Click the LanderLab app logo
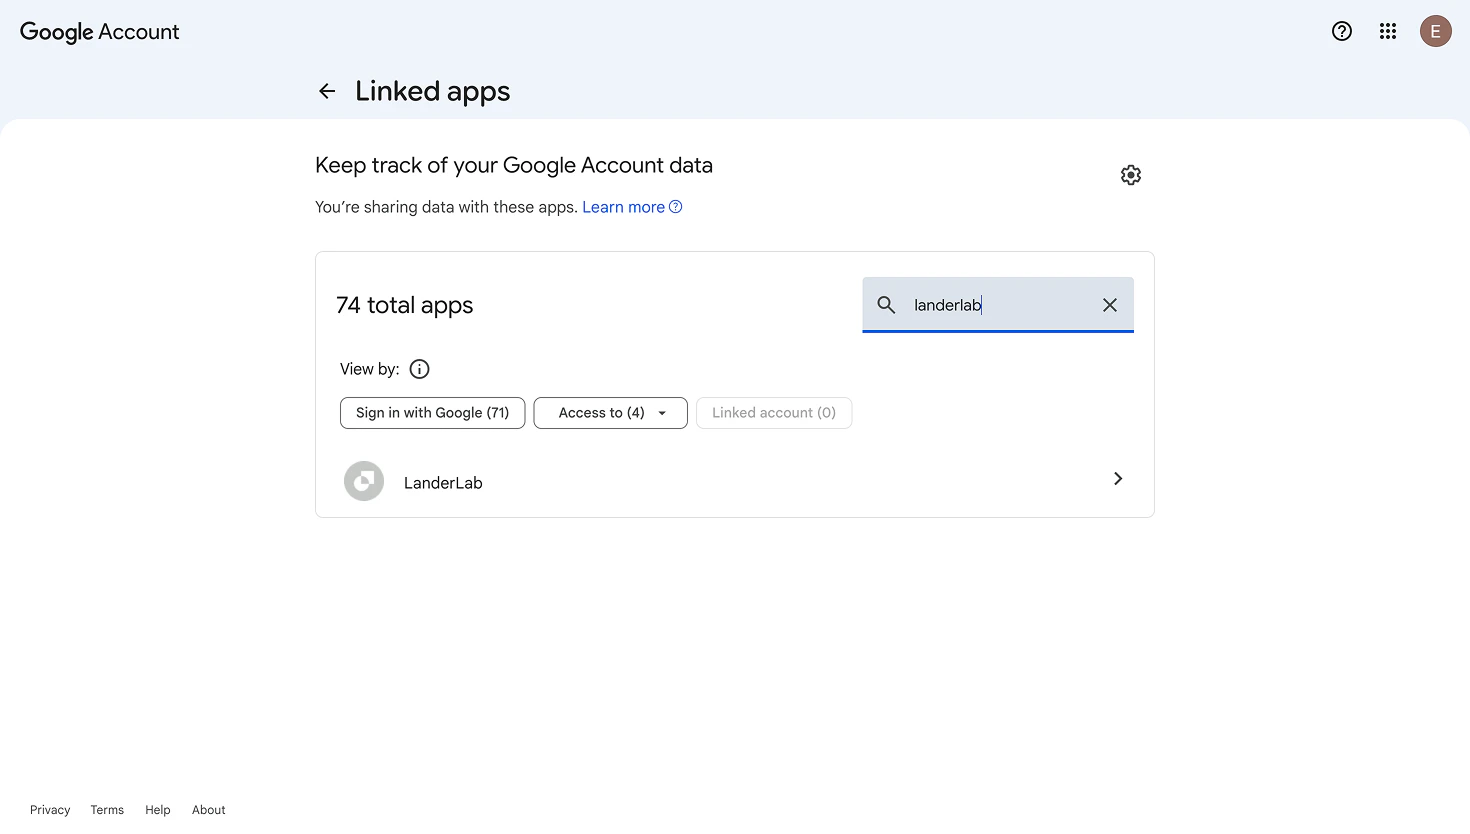This screenshot has width=1470, height=834. (364, 481)
